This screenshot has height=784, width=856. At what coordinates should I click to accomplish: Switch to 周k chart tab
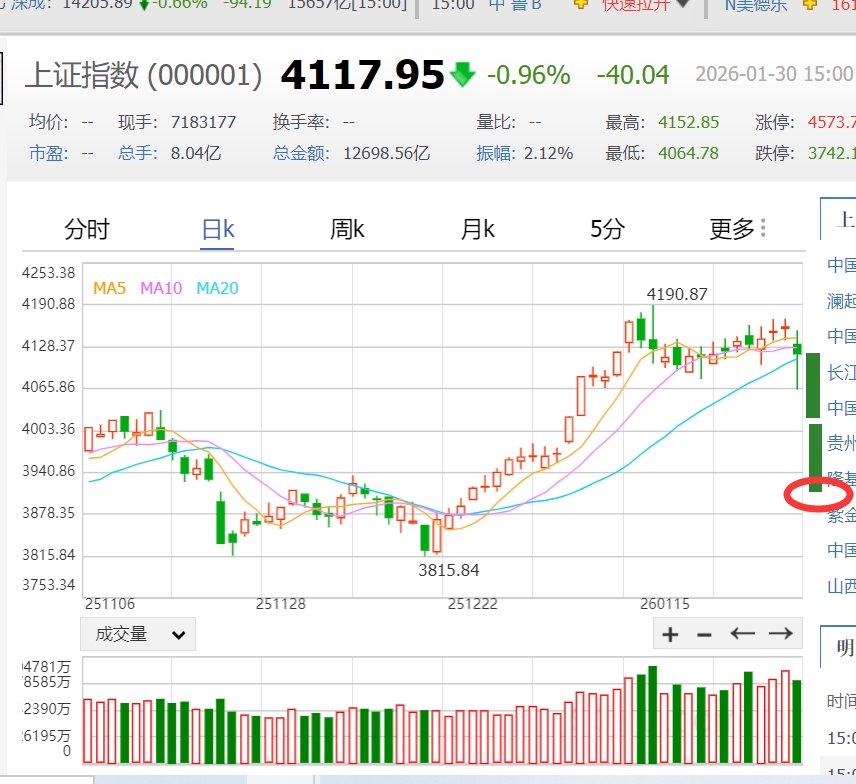click(347, 229)
